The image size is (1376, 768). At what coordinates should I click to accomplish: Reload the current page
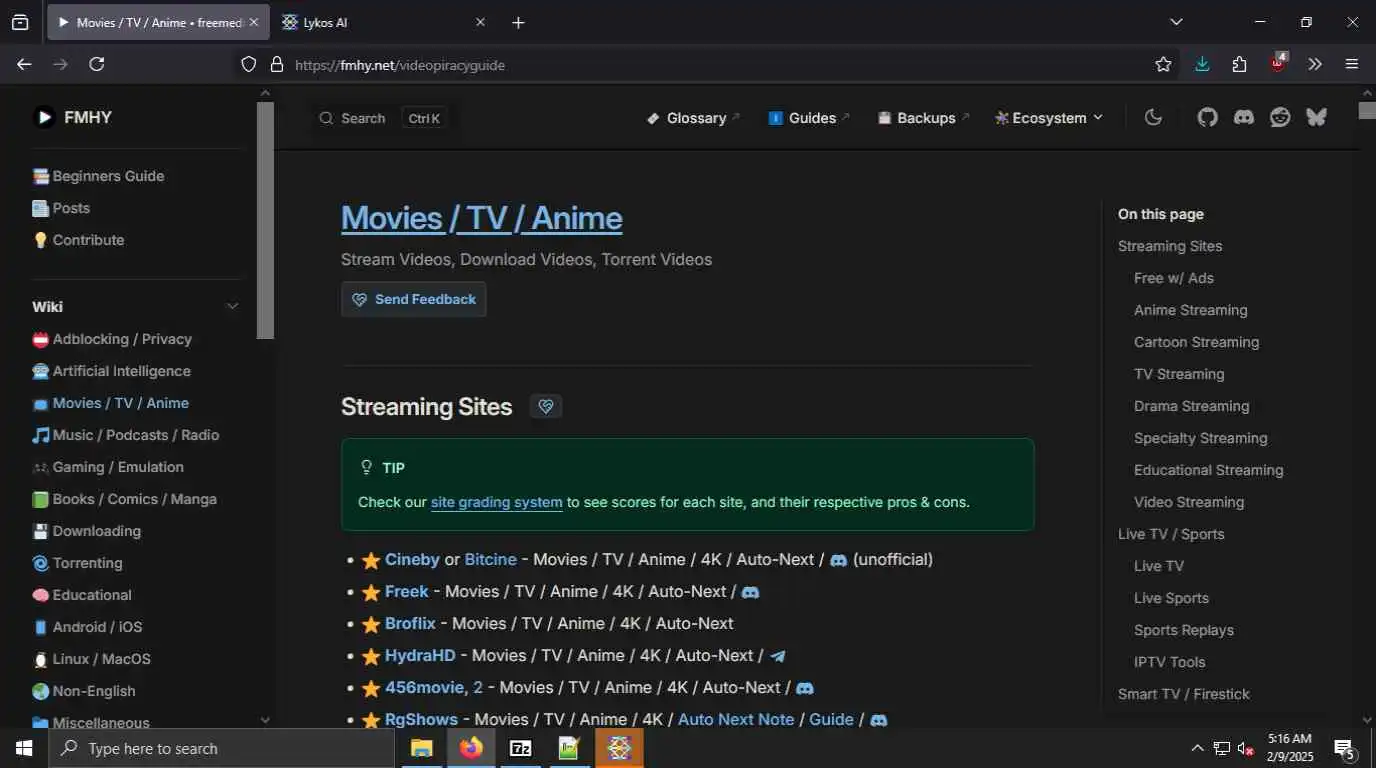97,64
